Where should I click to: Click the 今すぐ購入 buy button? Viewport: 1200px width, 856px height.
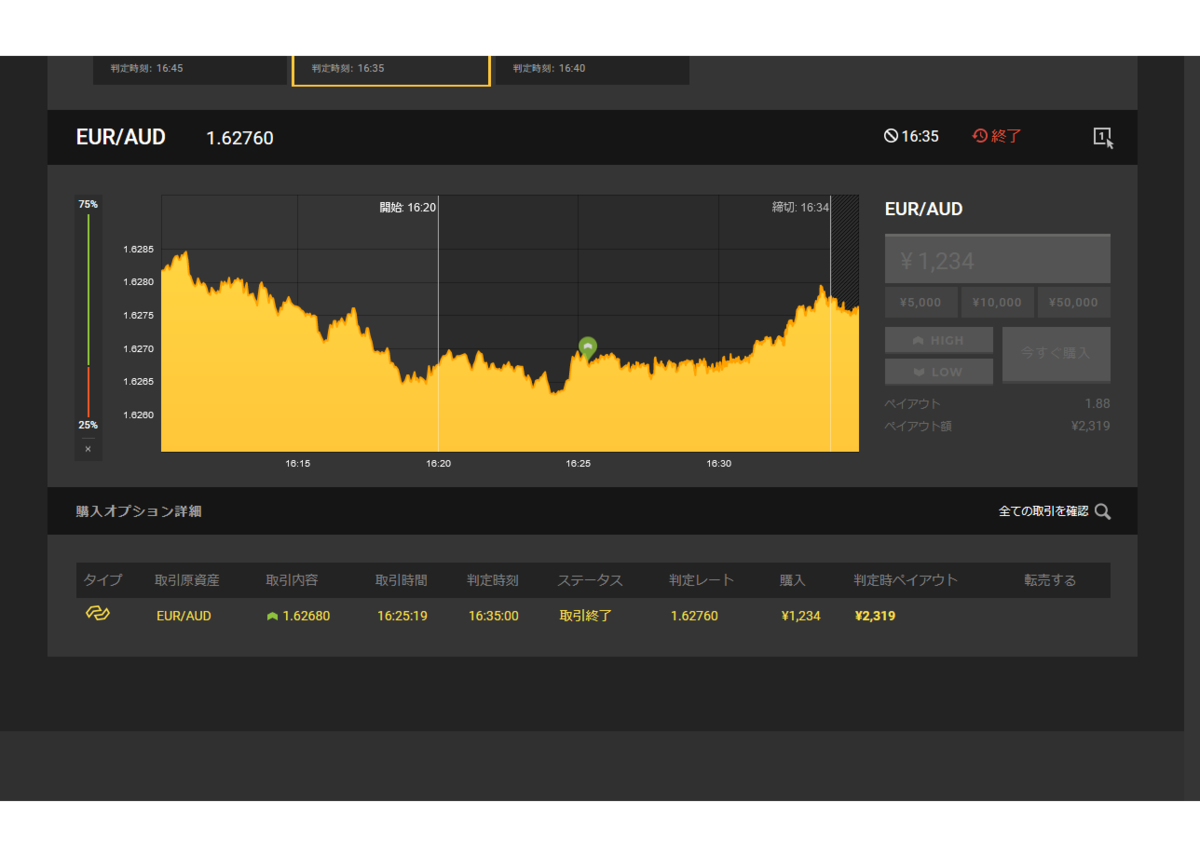click(x=1056, y=354)
